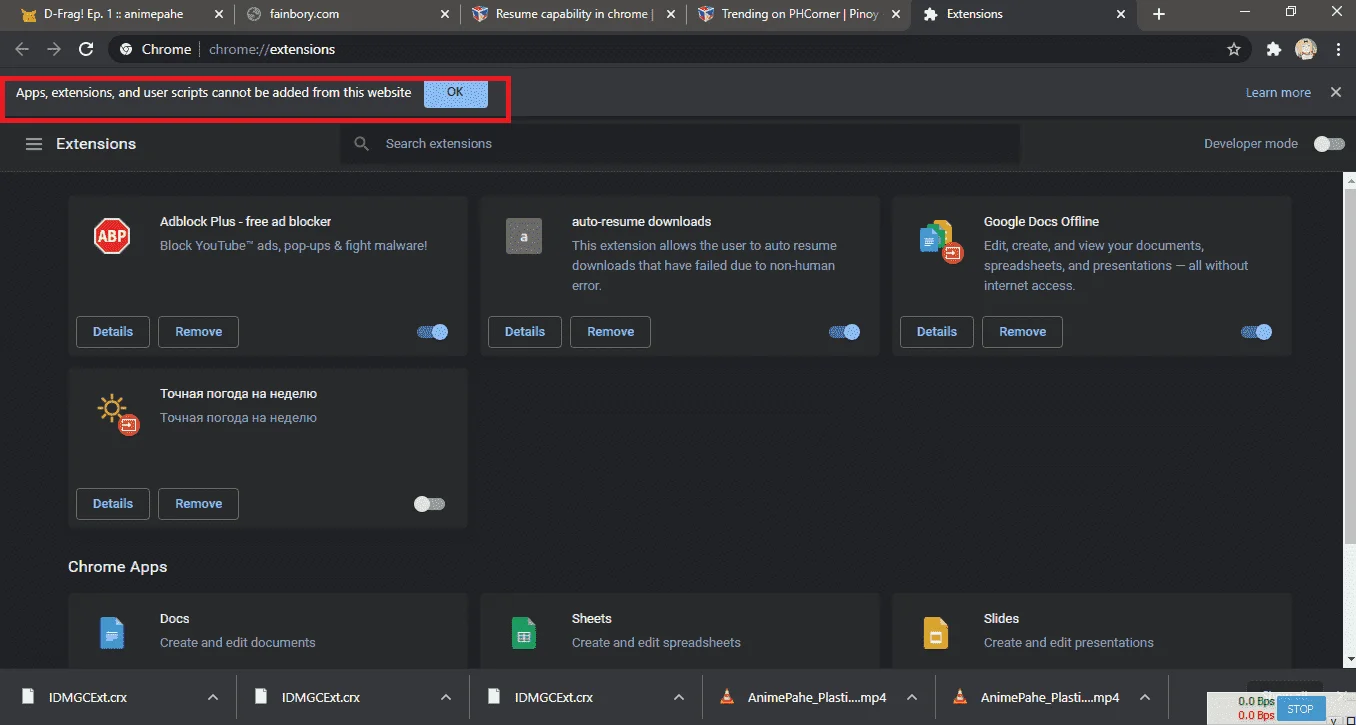Screen dimensions: 1356x725
Task: Remove the Adblock Plus extension
Action: click(198, 332)
